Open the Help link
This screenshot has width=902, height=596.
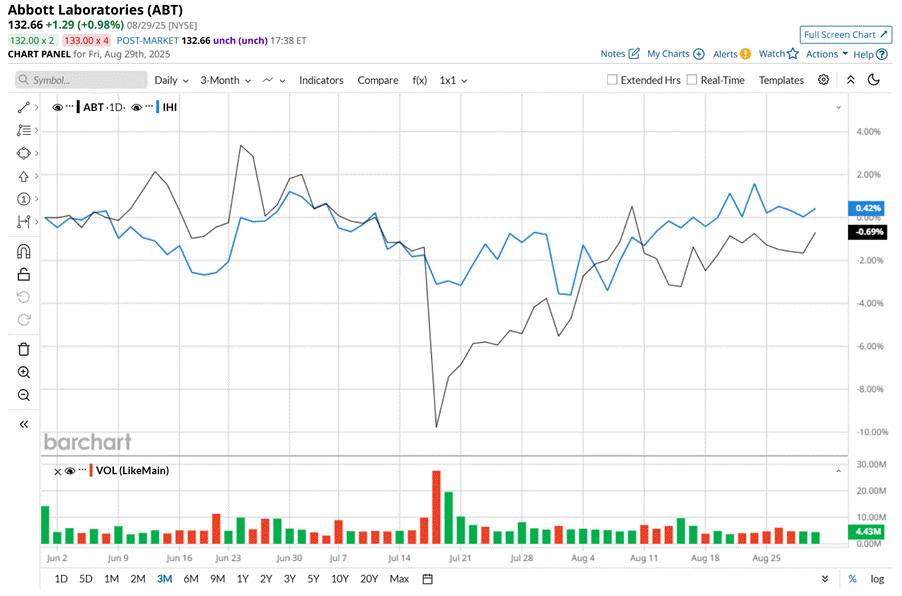pos(870,54)
